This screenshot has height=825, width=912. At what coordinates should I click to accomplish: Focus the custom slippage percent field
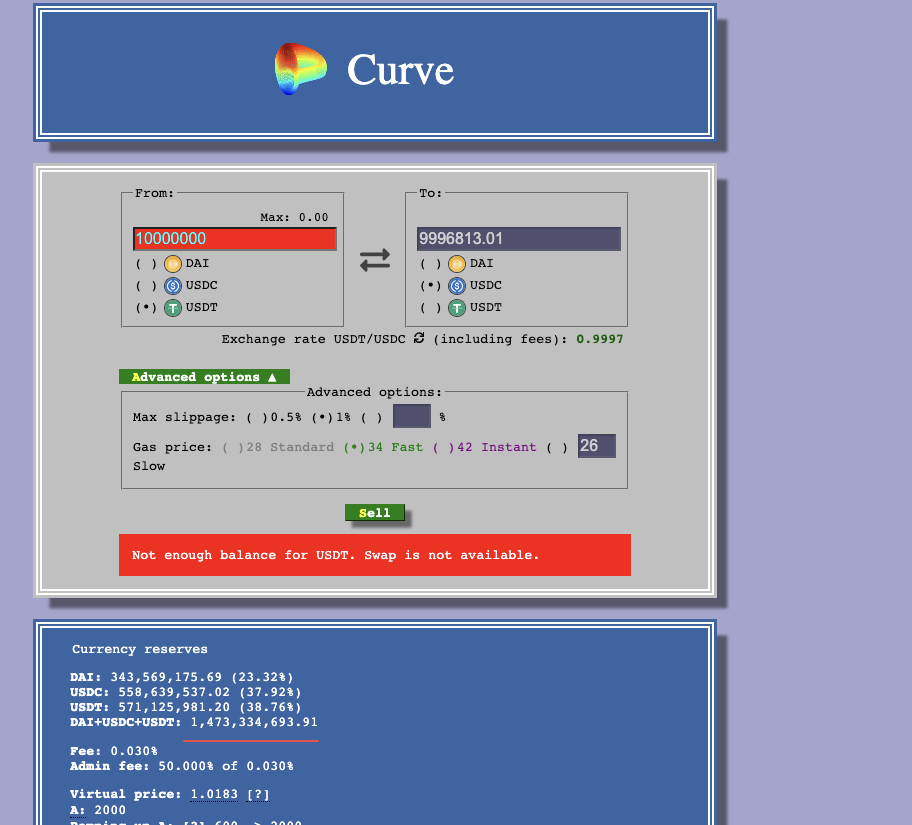click(412, 416)
